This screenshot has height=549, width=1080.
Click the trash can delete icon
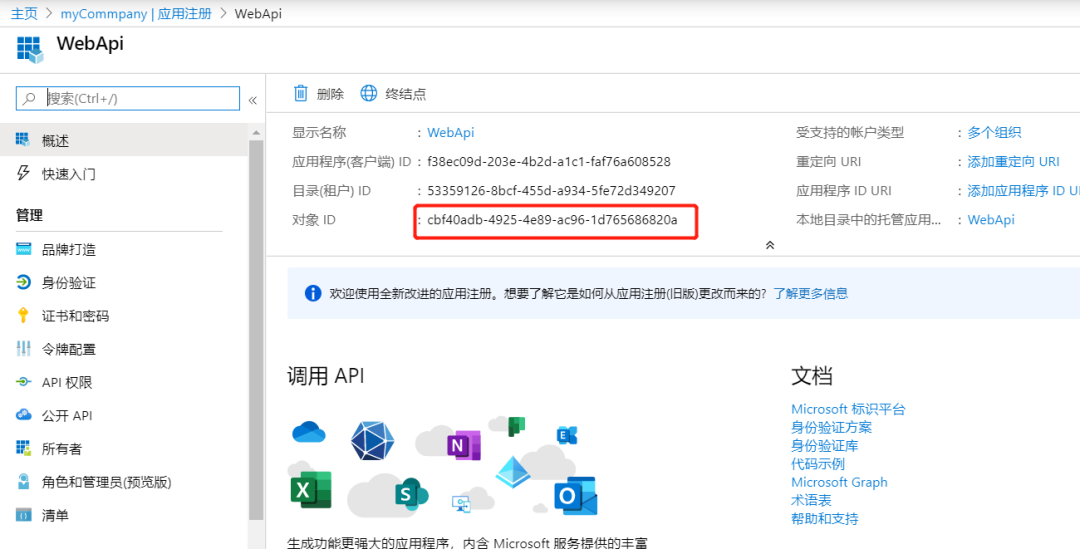(x=300, y=94)
